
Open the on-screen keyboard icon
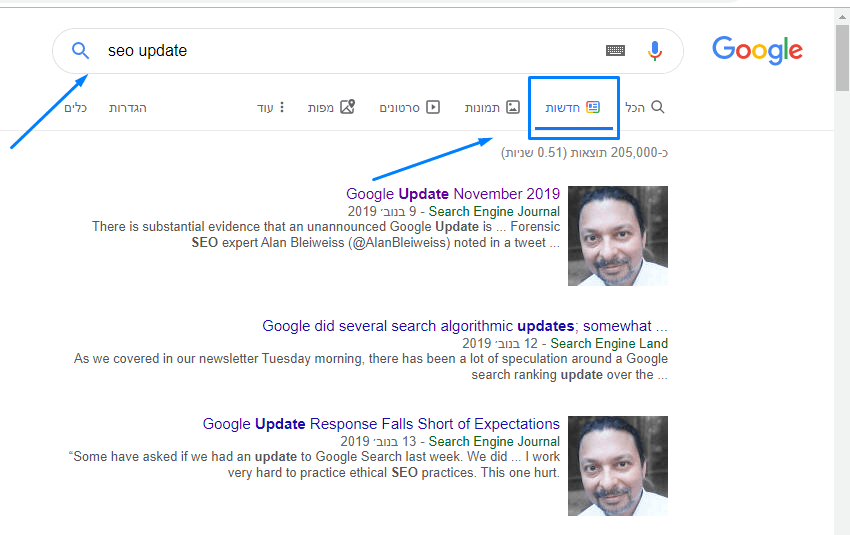[615, 50]
